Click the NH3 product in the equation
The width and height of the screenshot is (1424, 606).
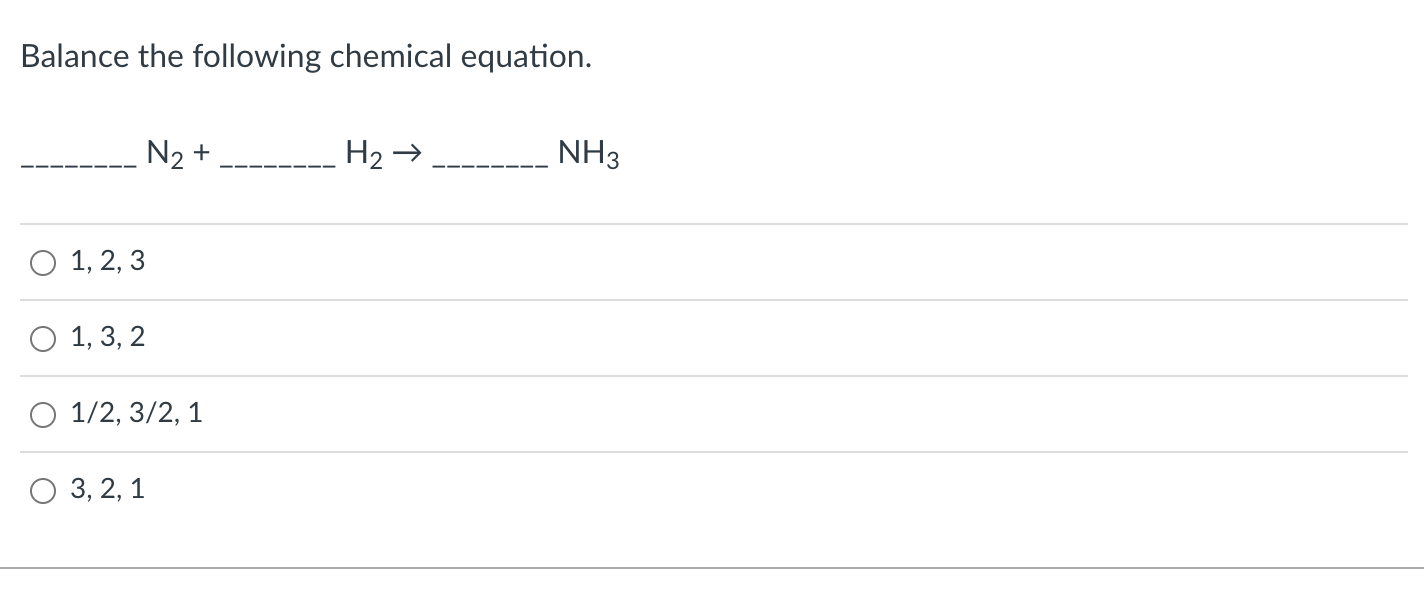[589, 154]
